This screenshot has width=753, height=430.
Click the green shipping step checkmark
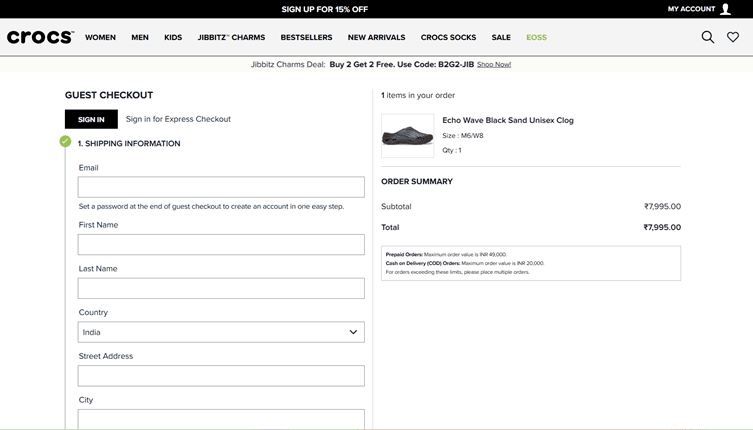65,141
